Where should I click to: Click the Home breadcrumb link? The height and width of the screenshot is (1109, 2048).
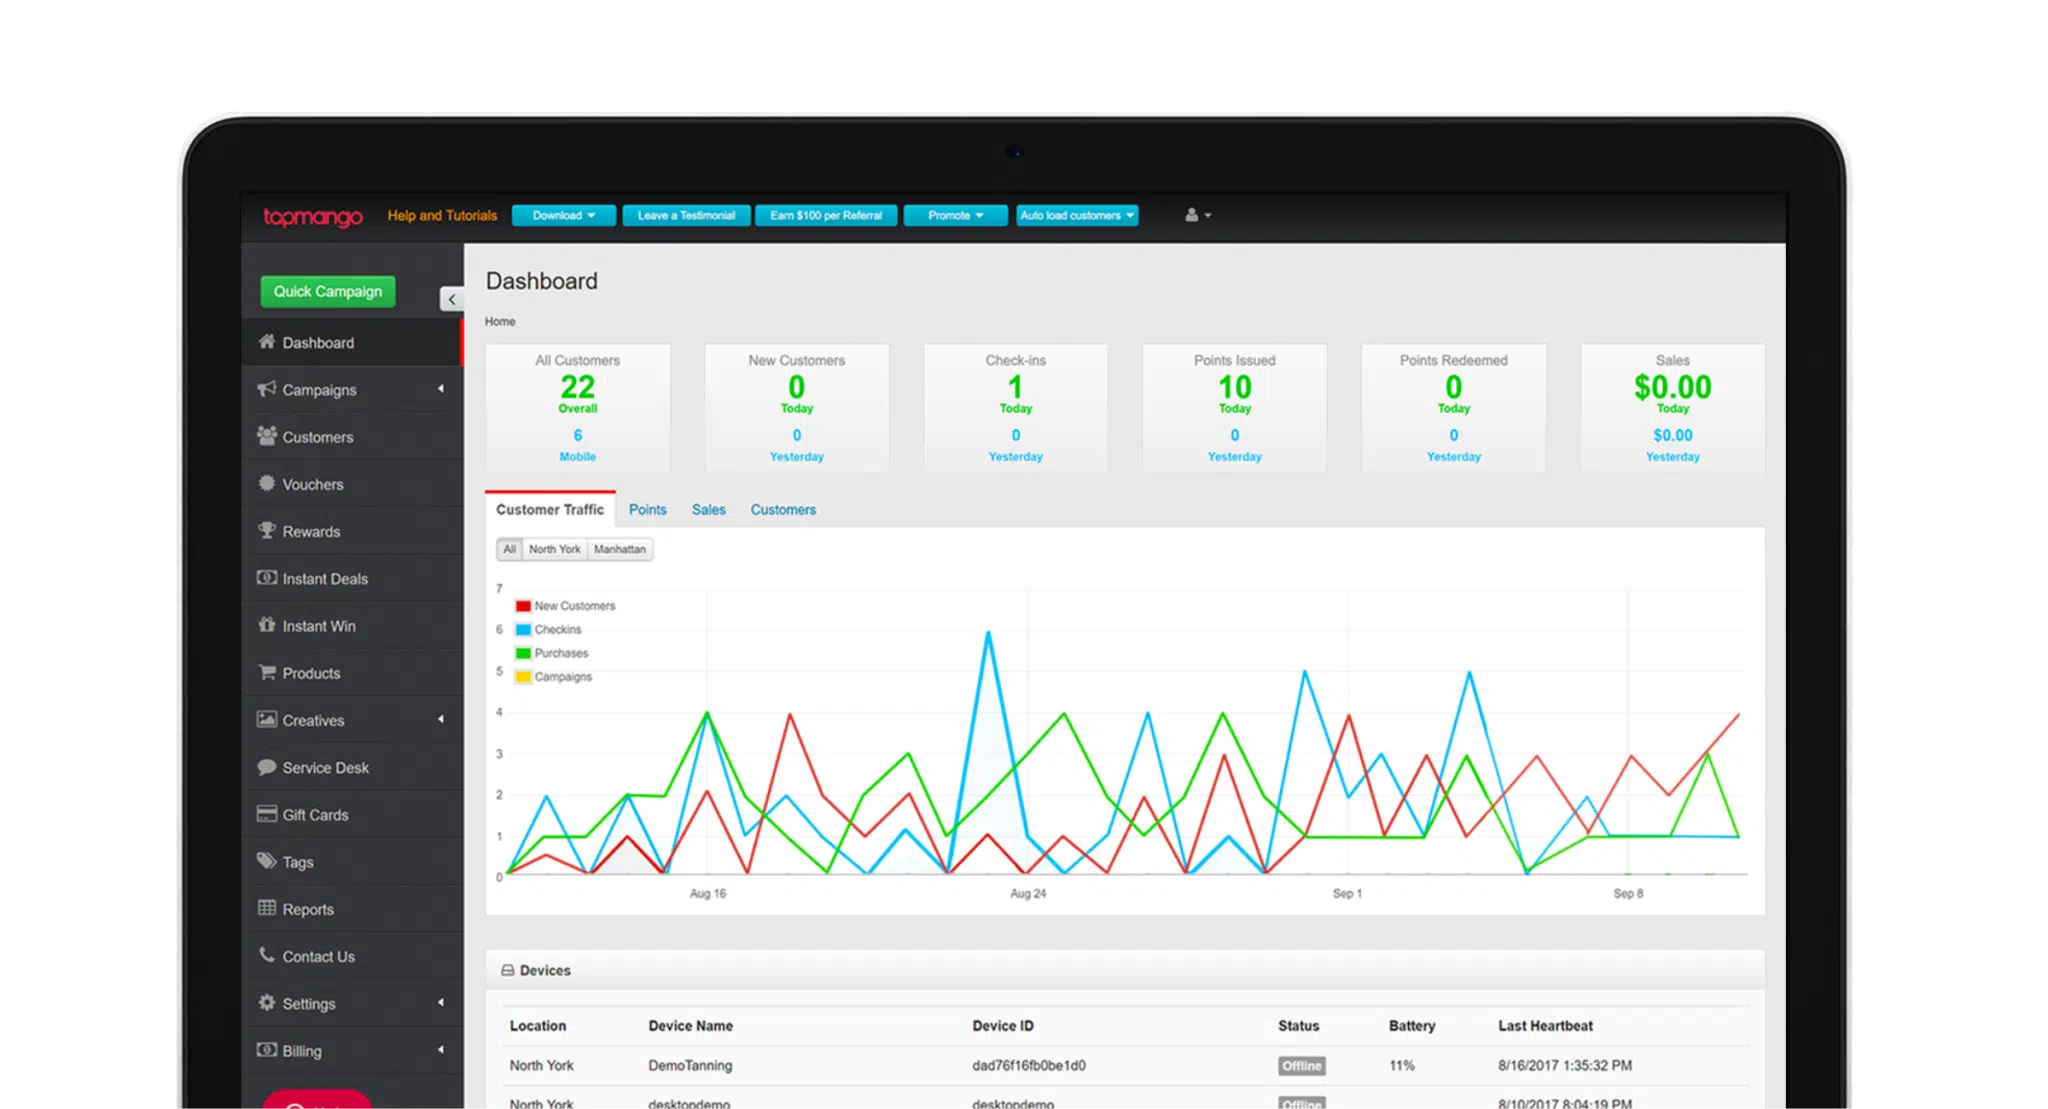[x=500, y=321]
